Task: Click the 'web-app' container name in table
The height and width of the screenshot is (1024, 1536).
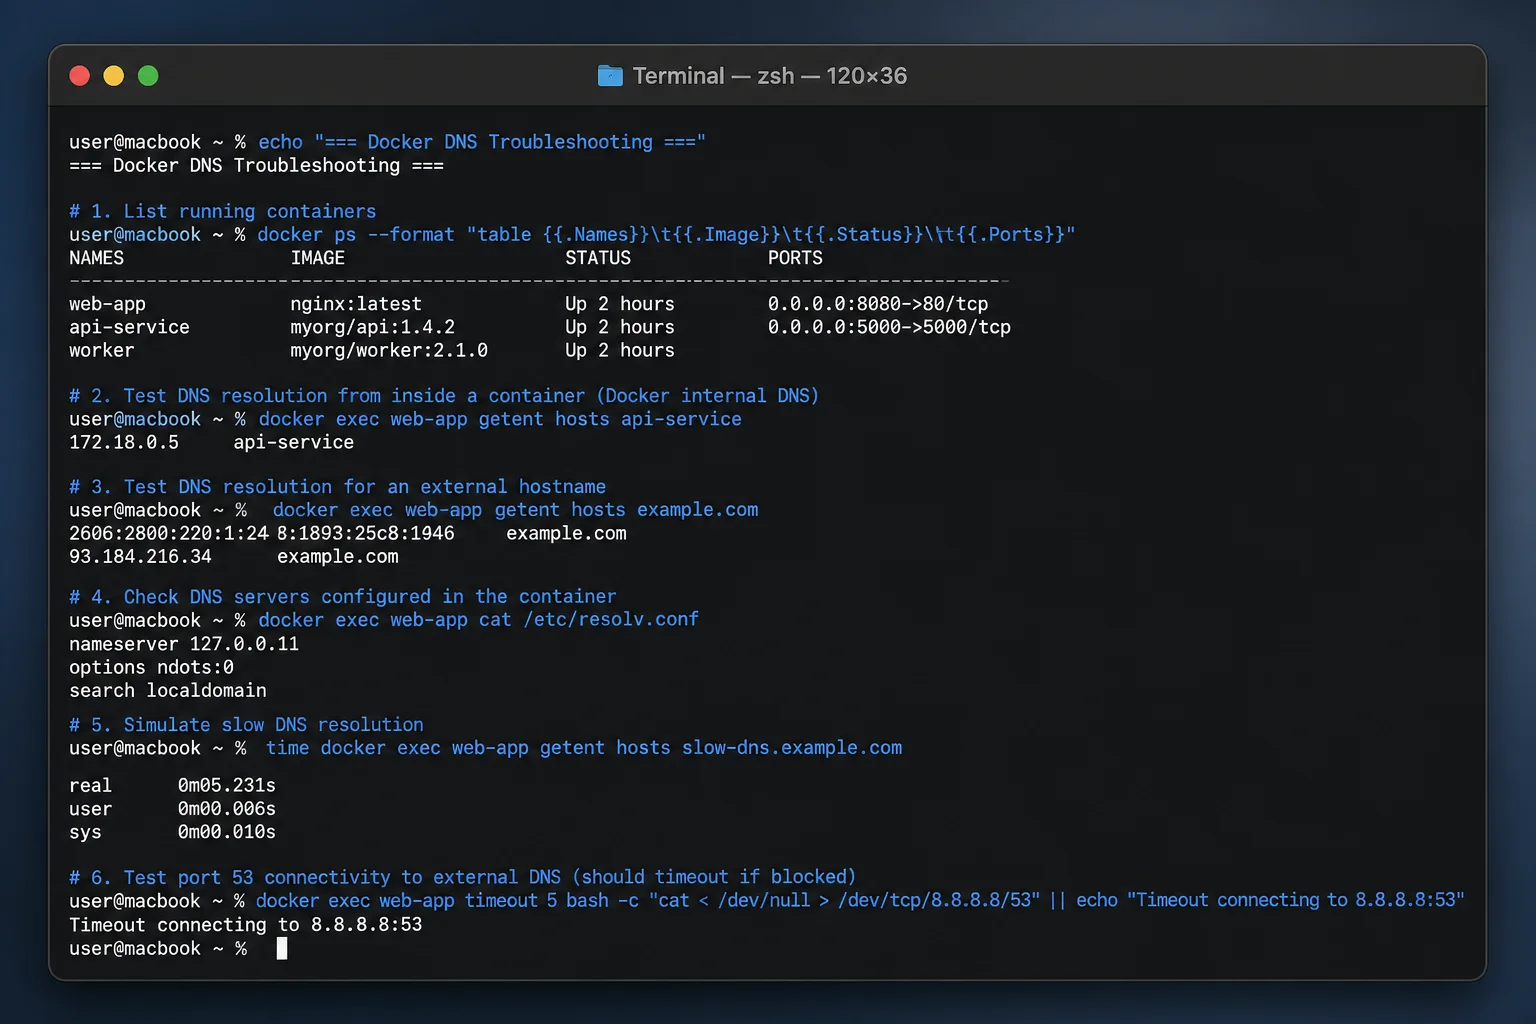Action: pos(107,304)
